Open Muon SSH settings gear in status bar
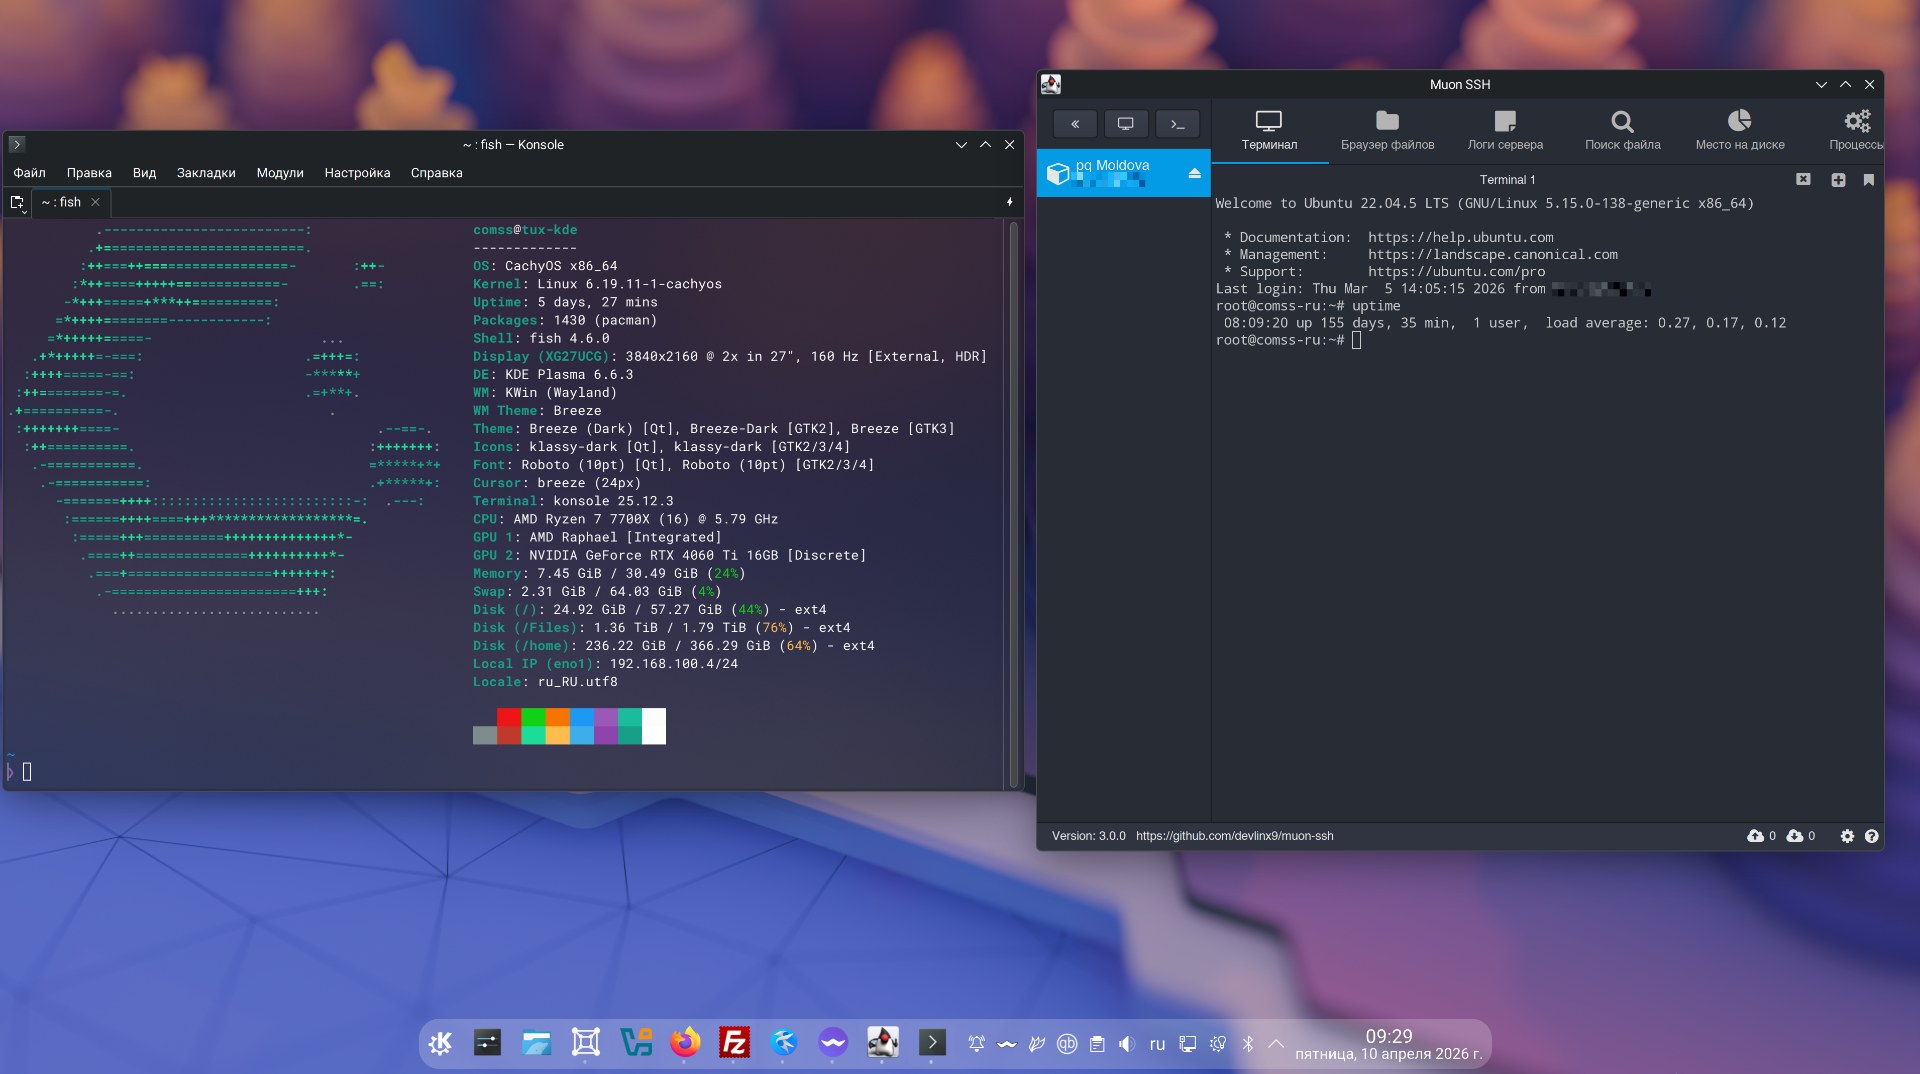The height and width of the screenshot is (1074, 1920). pos(1847,836)
